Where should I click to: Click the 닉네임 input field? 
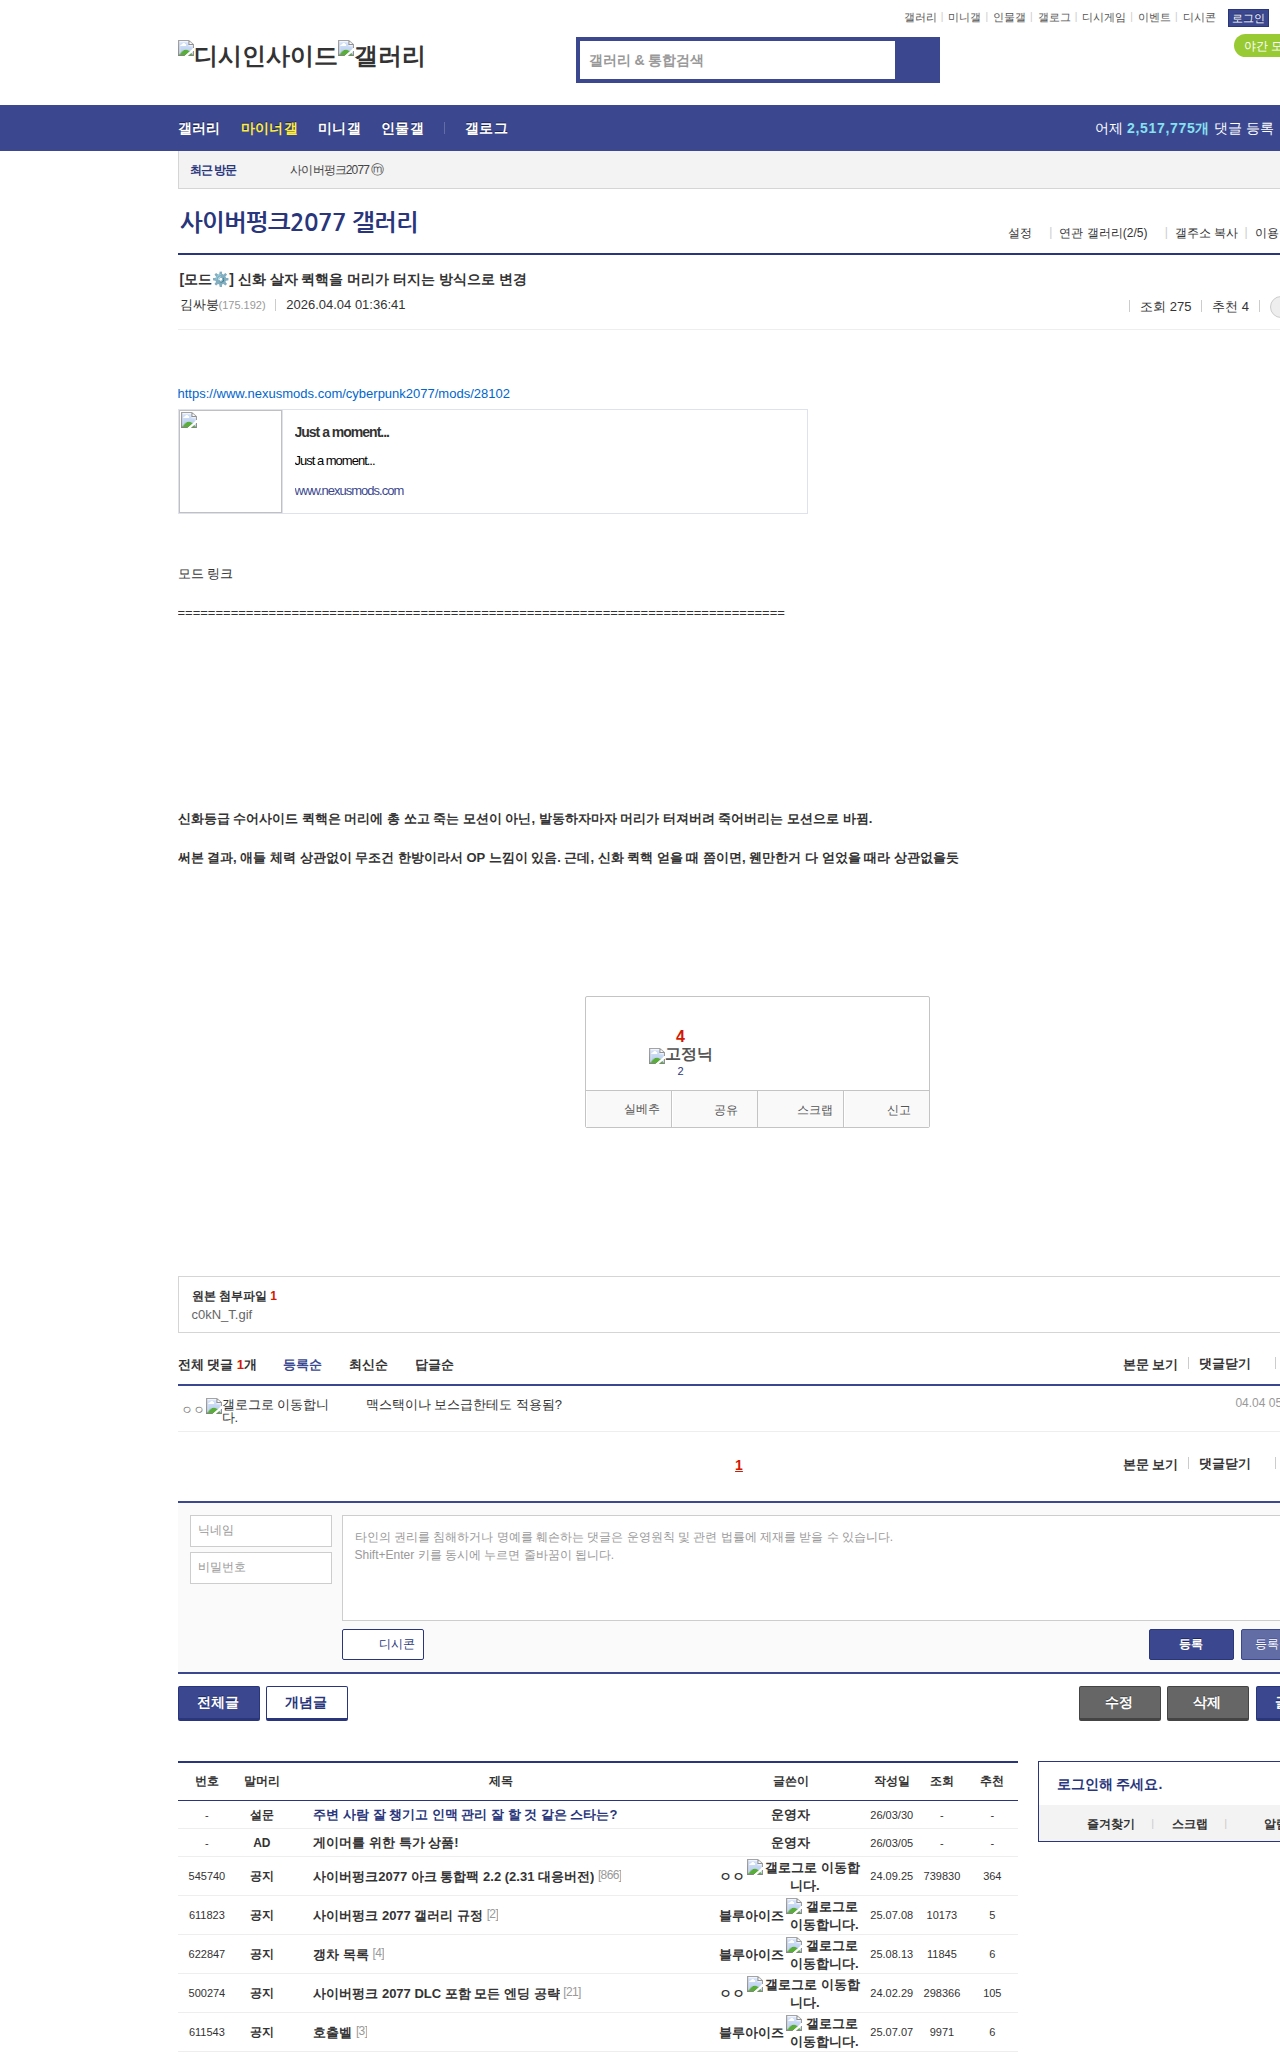coord(261,1531)
